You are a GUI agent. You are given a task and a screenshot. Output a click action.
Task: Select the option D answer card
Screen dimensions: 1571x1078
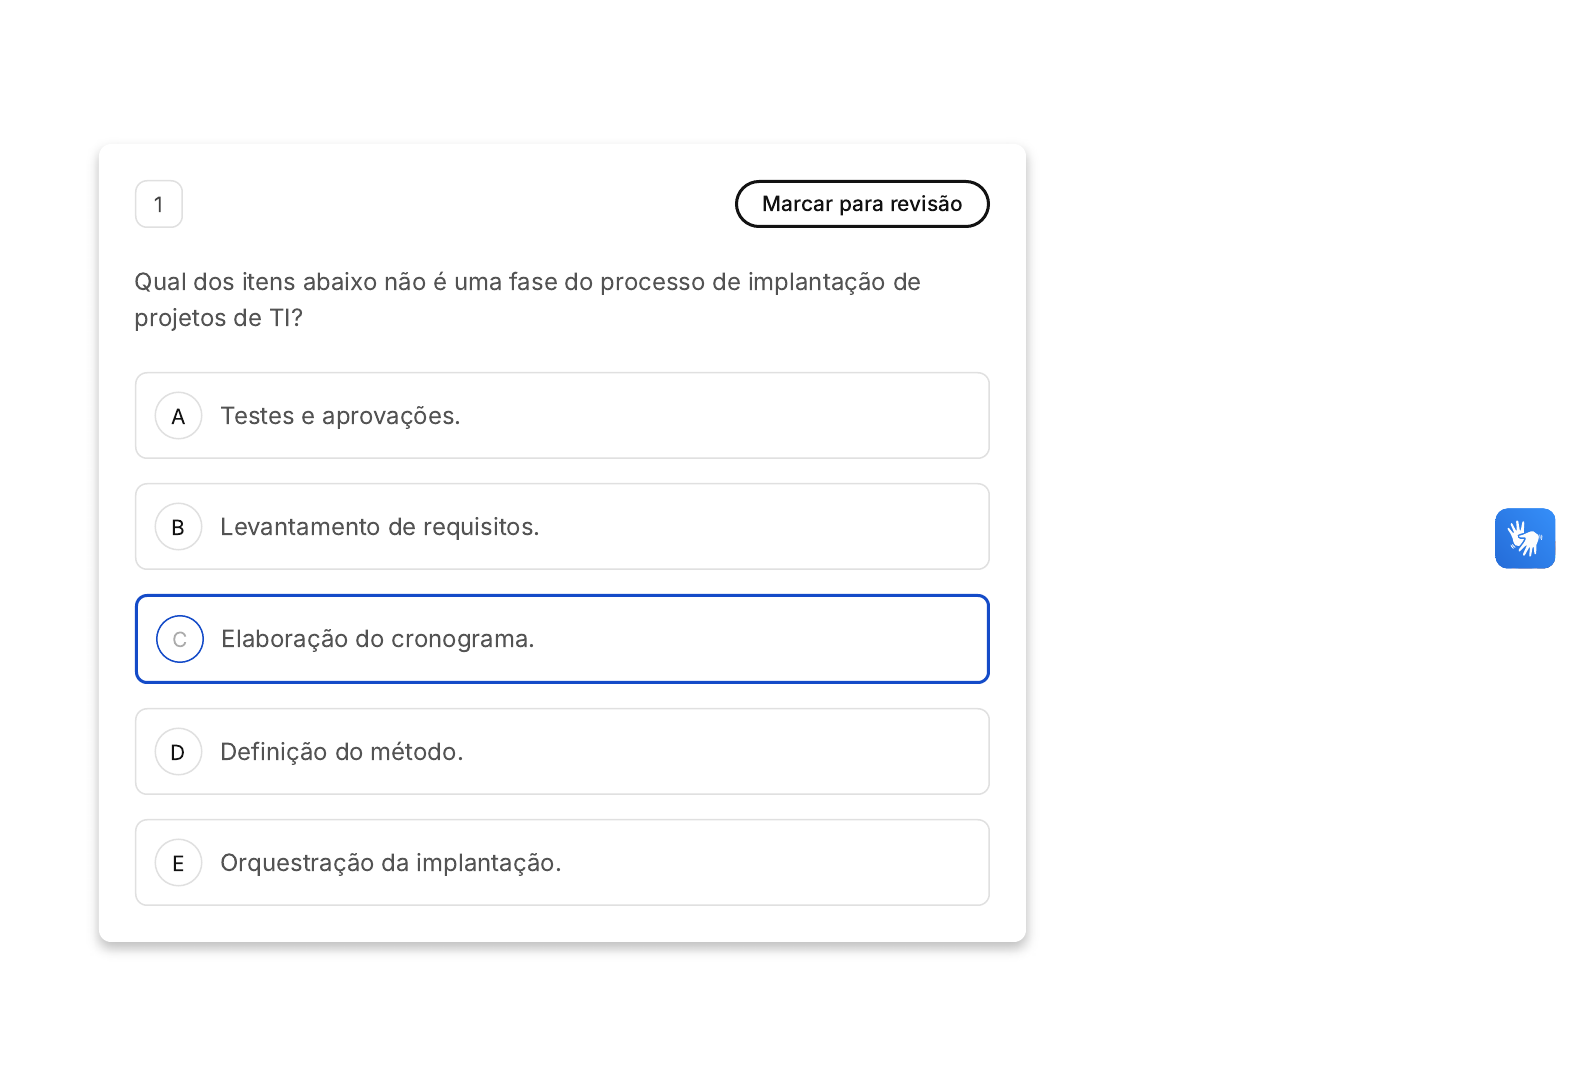click(700, 752)
